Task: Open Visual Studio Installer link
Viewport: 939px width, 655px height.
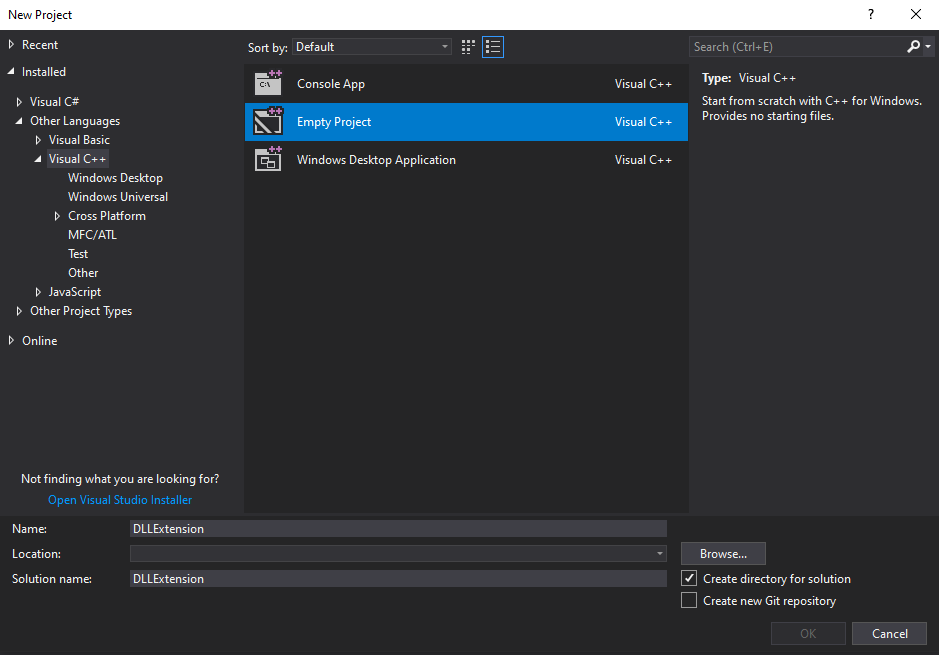Action: pyautogui.click(x=120, y=500)
